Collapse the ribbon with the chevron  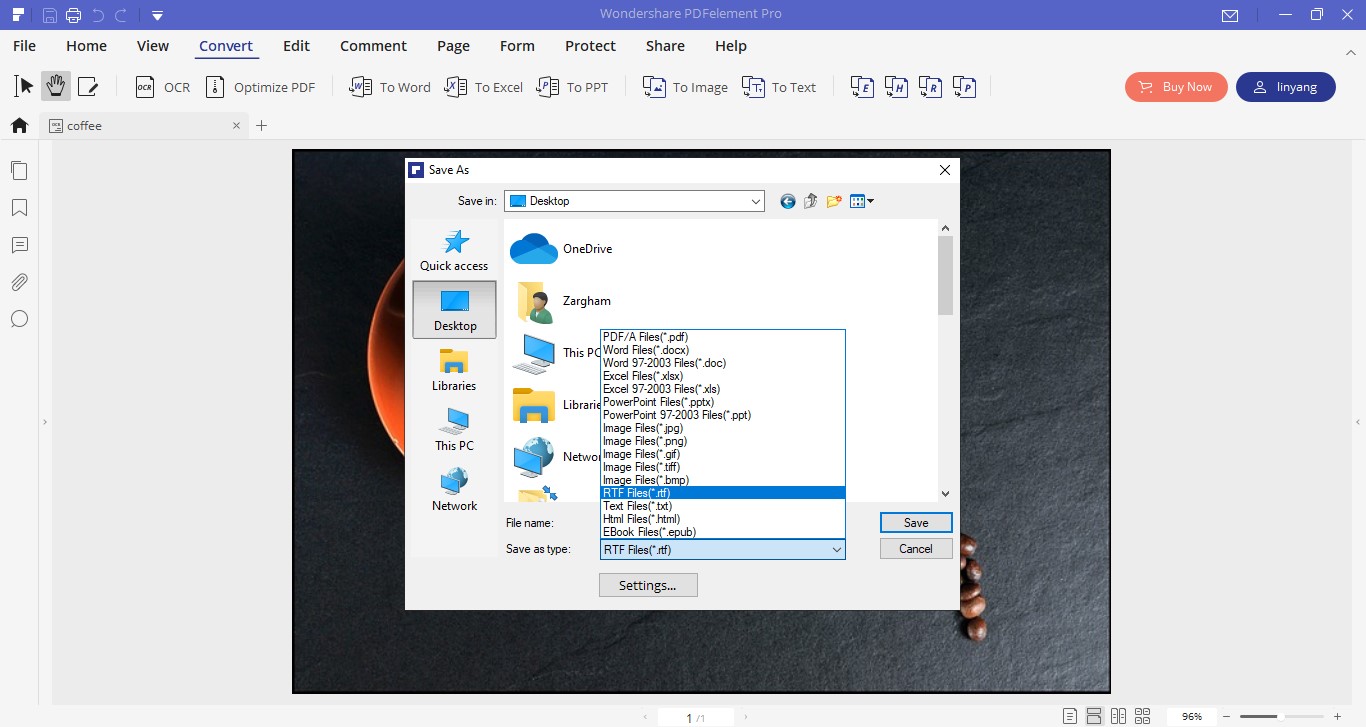[x=1351, y=51]
